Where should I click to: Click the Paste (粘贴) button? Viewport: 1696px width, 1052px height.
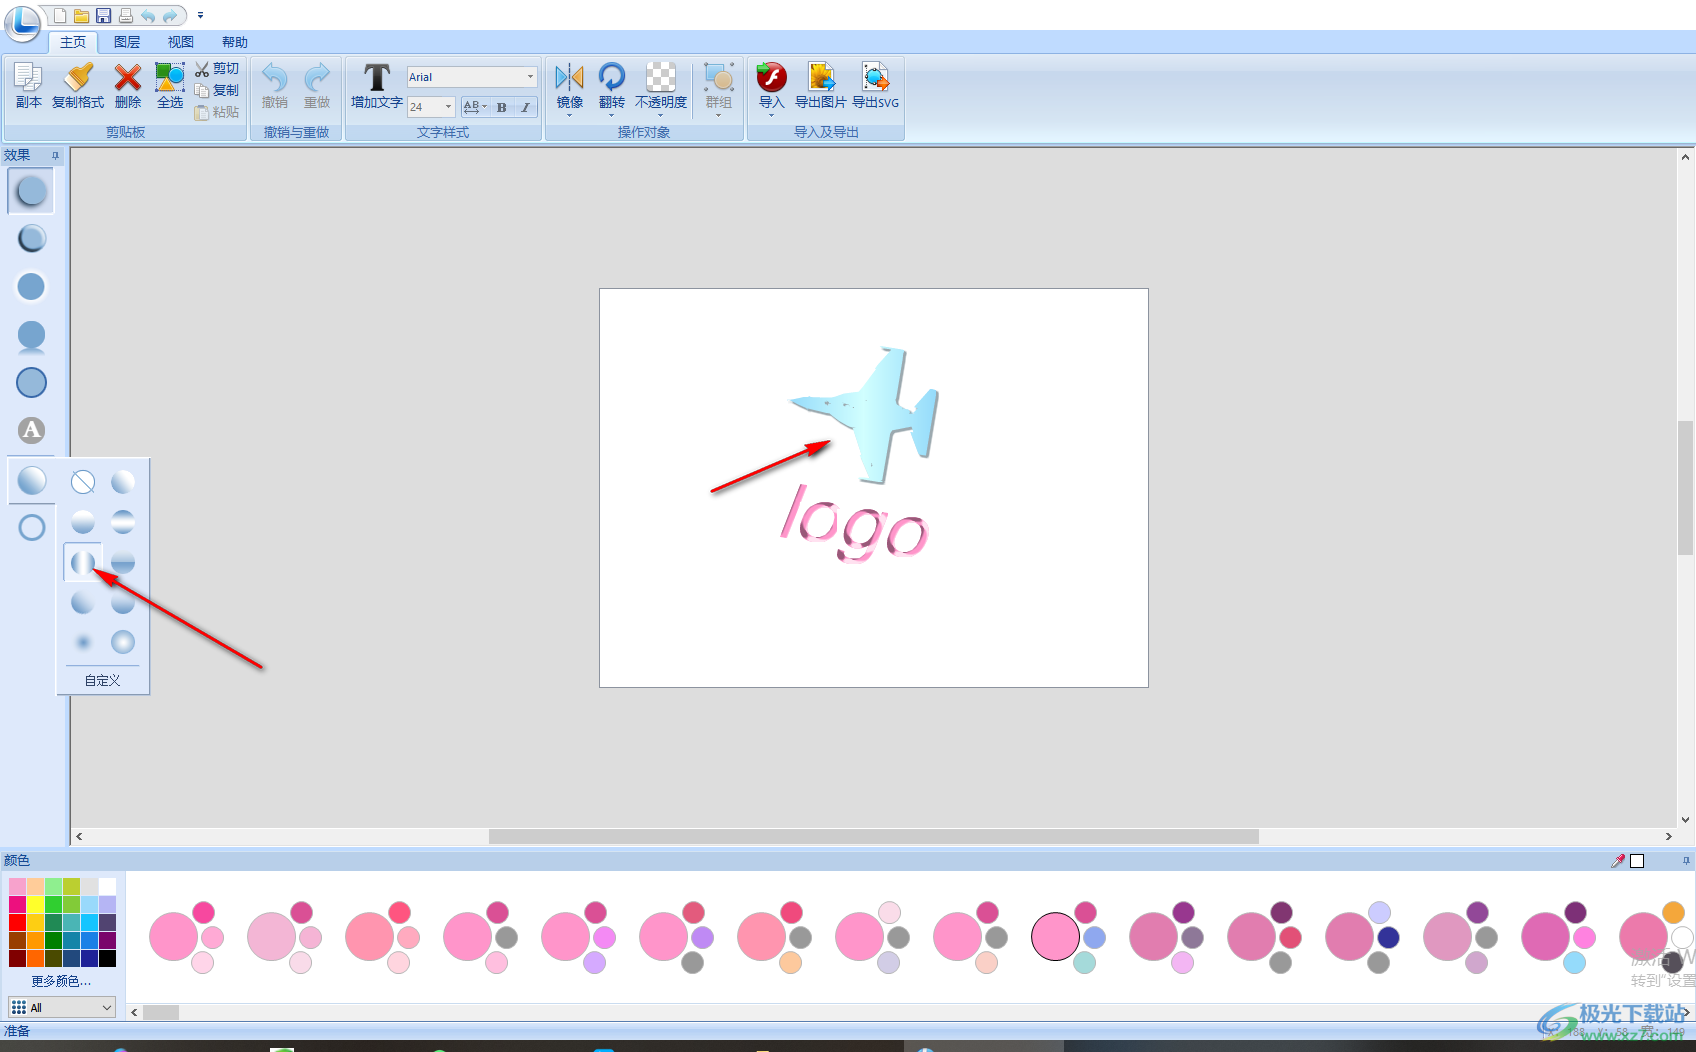[x=217, y=112]
